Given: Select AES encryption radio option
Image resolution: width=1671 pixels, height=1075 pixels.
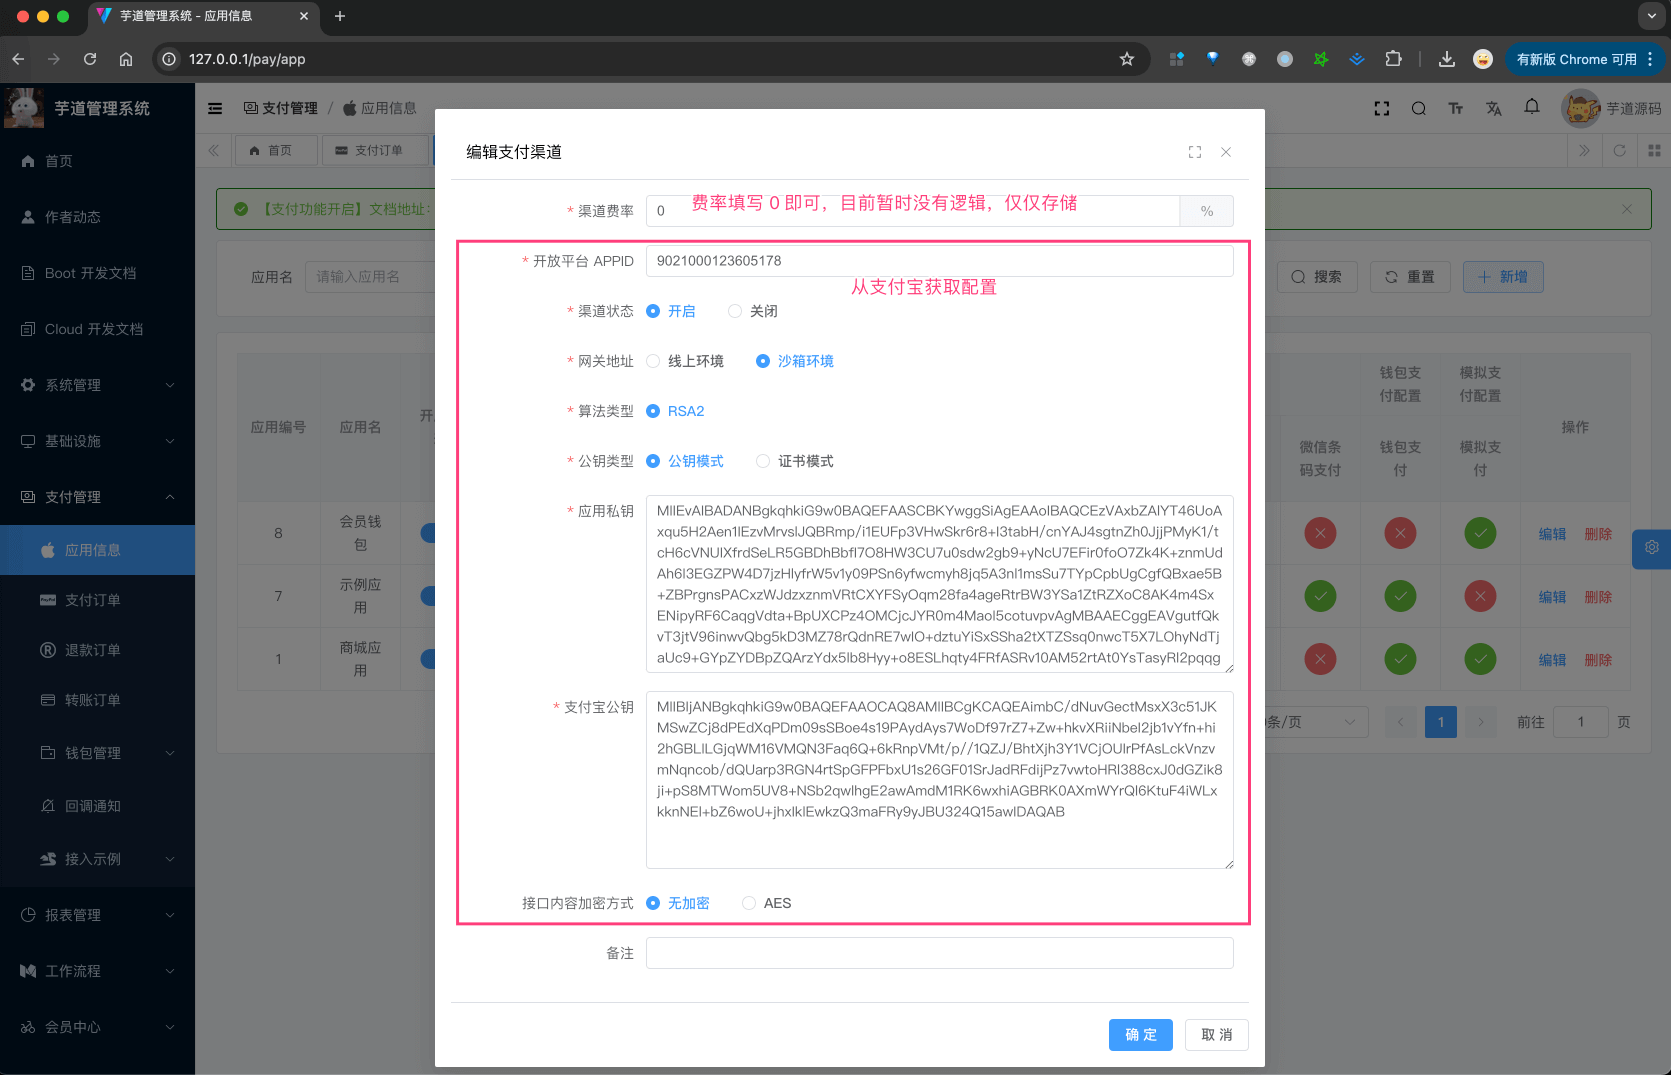Looking at the screenshot, I should (749, 903).
